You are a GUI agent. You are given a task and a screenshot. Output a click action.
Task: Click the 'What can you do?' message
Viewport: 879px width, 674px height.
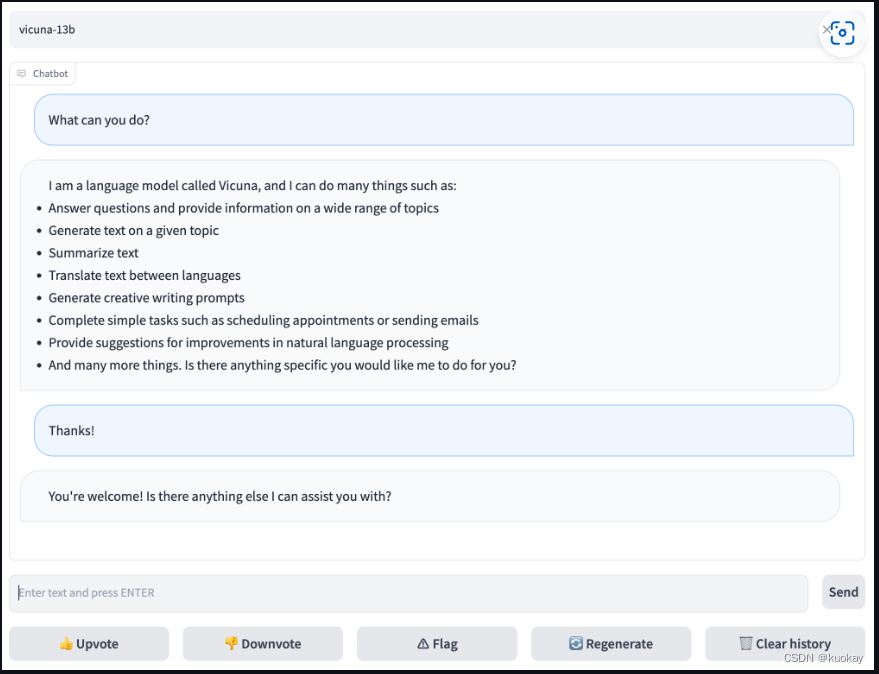coord(444,120)
